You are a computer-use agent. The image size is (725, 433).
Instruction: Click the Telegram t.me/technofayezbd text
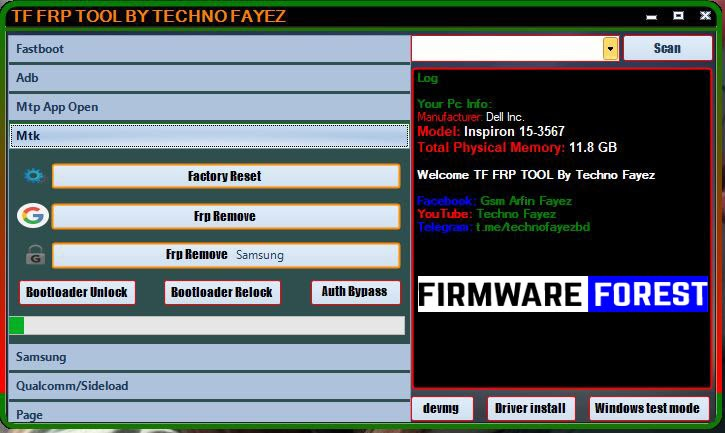pos(504,227)
